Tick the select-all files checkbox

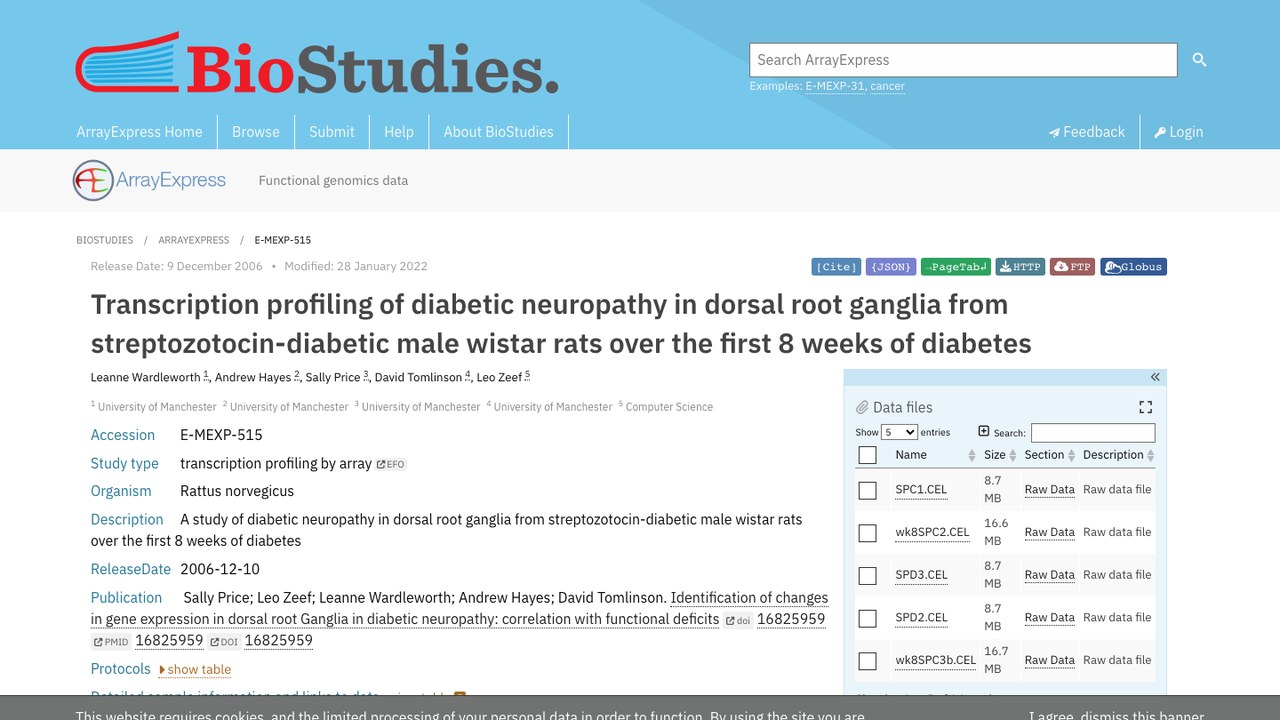tap(867, 455)
